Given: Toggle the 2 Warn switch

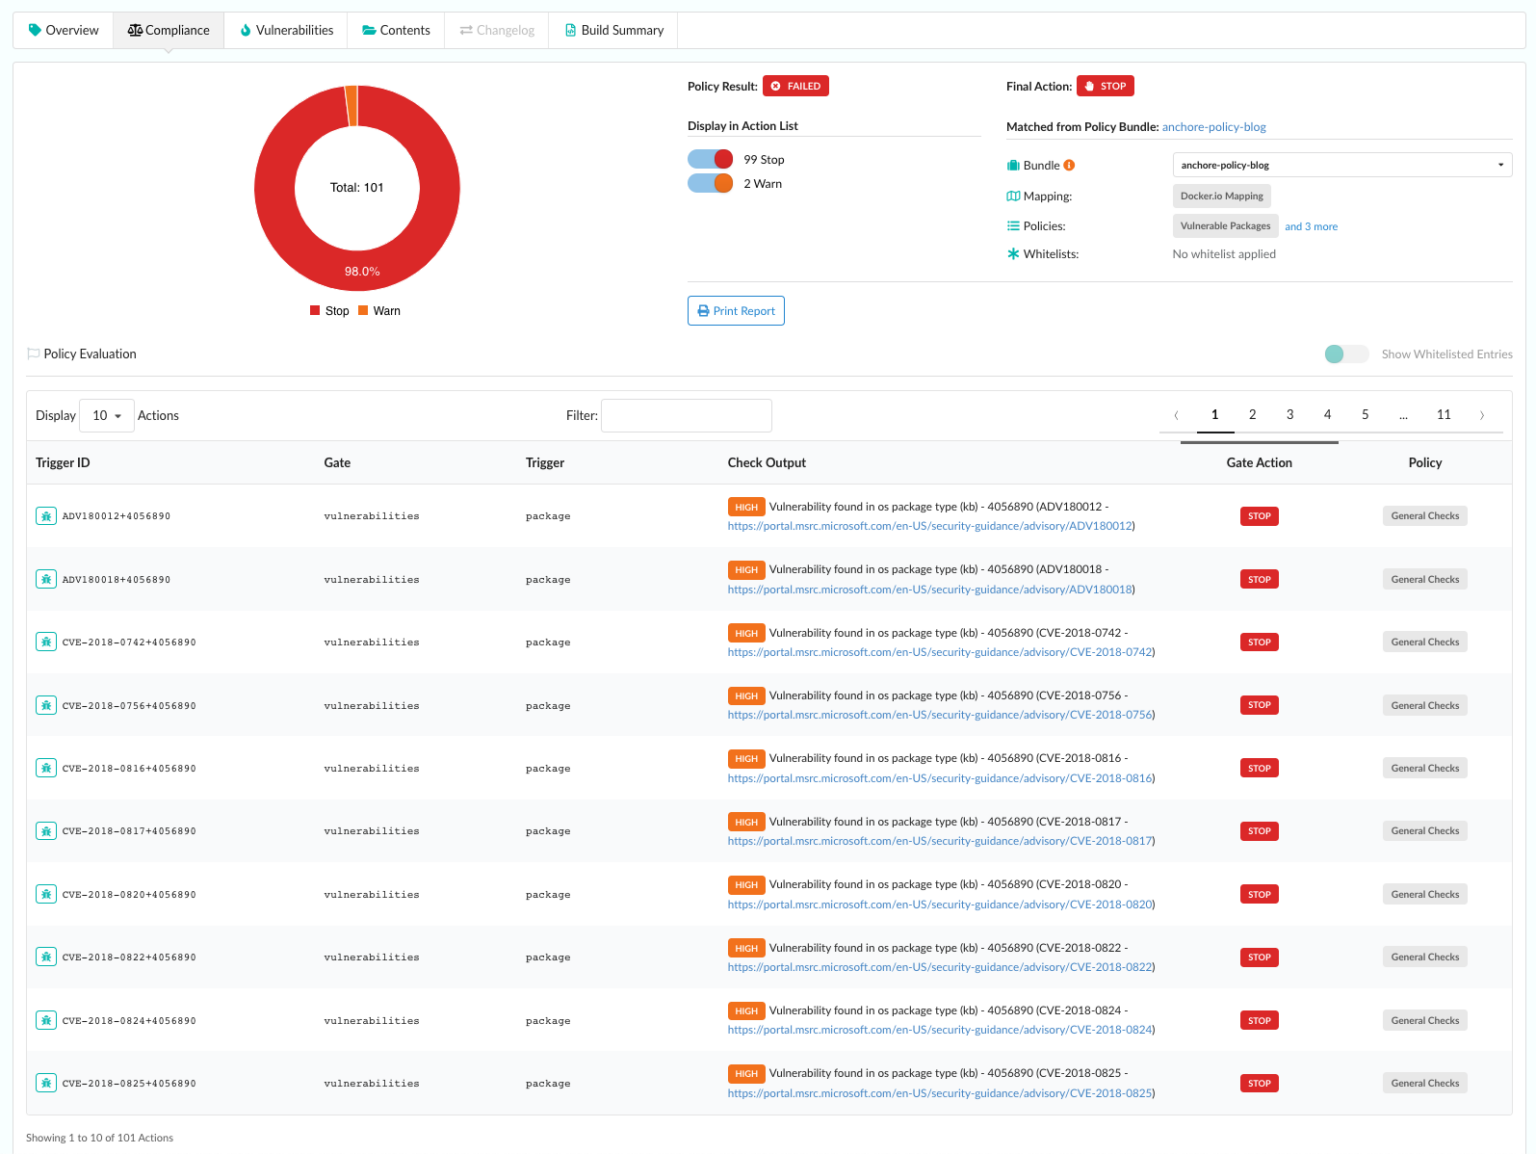Looking at the screenshot, I should coord(710,183).
